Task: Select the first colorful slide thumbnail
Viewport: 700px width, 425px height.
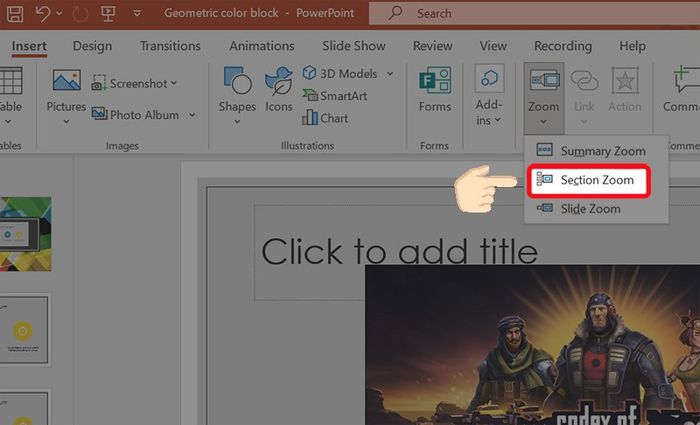Action: tap(25, 234)
